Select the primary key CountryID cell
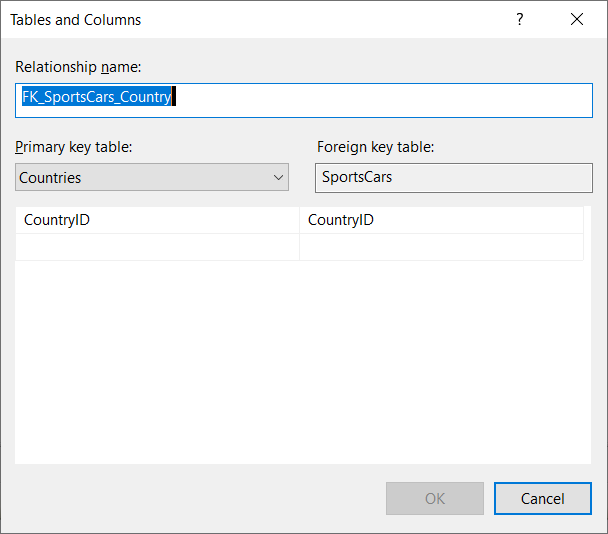 157,220
